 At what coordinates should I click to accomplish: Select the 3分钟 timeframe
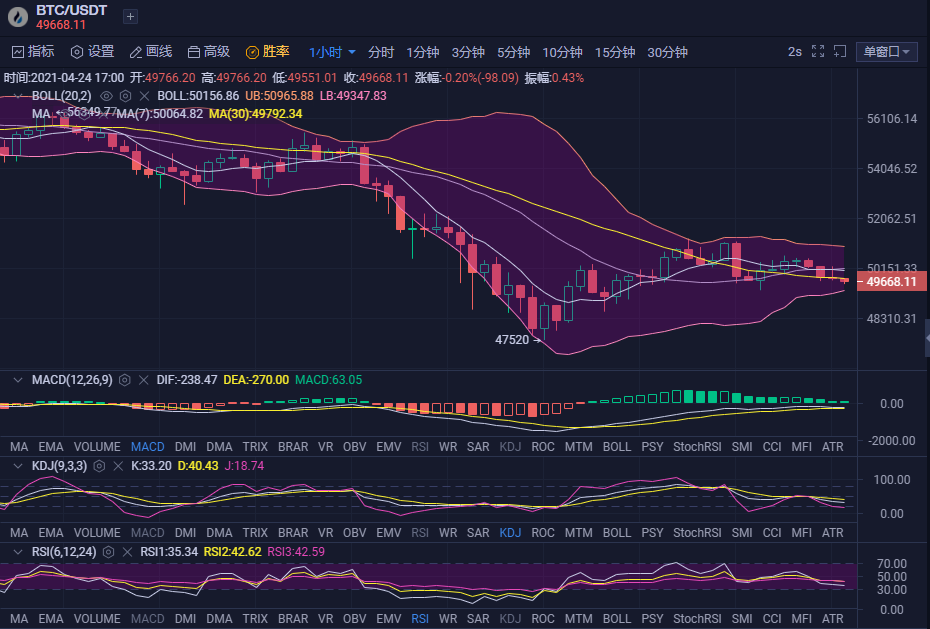(x=468, y=52)
